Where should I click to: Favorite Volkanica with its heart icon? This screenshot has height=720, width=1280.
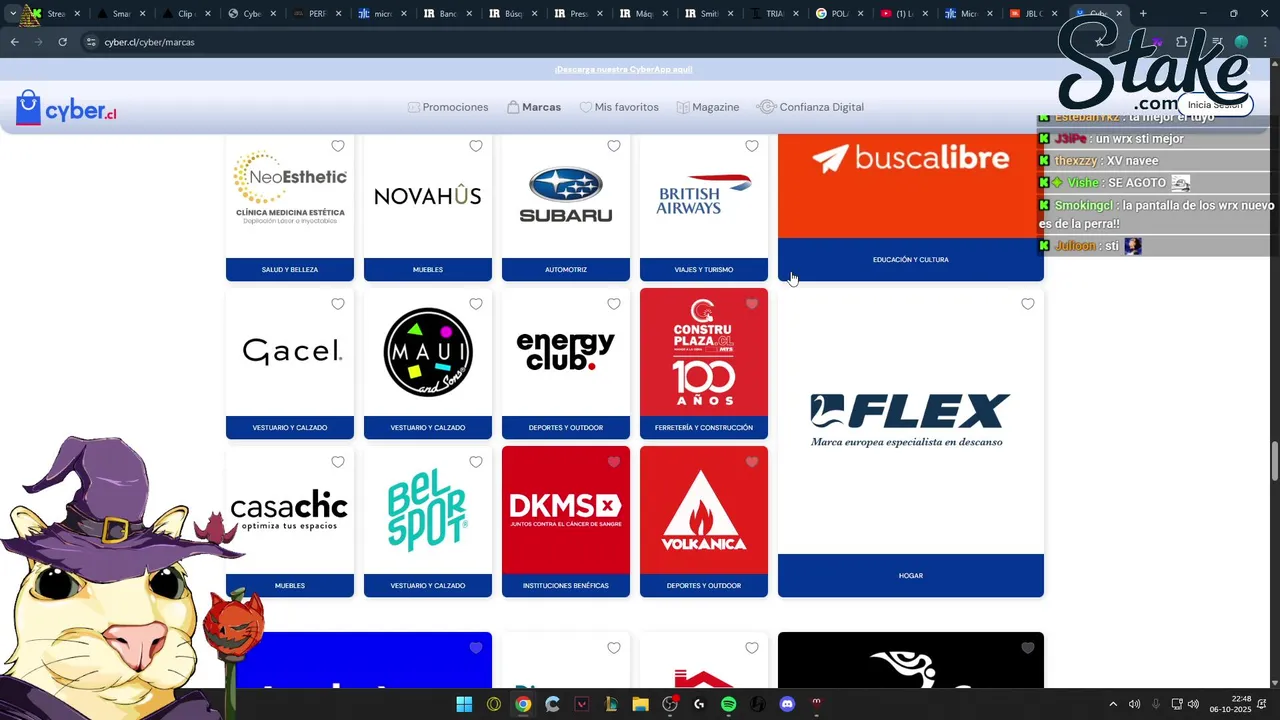pyautogui.click(x=752, y=462)
